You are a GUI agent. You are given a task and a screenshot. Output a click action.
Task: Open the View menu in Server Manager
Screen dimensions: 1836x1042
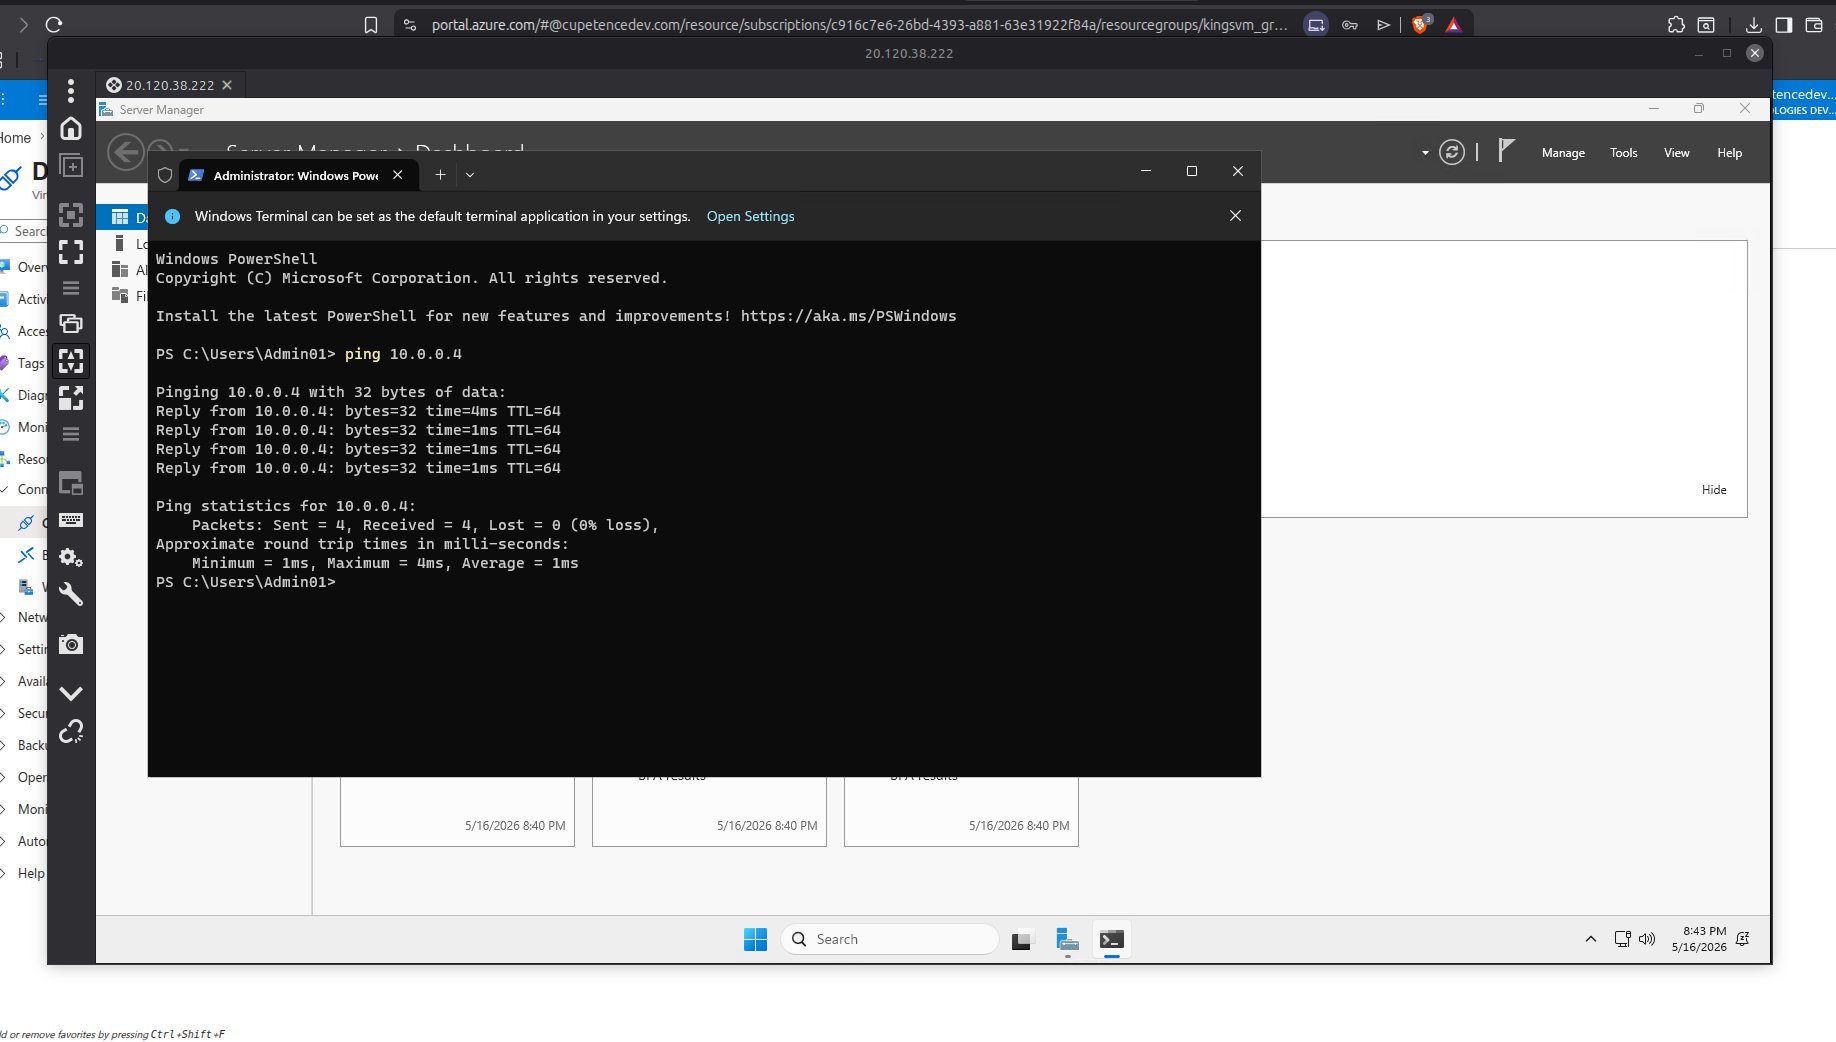[1677, 153]
